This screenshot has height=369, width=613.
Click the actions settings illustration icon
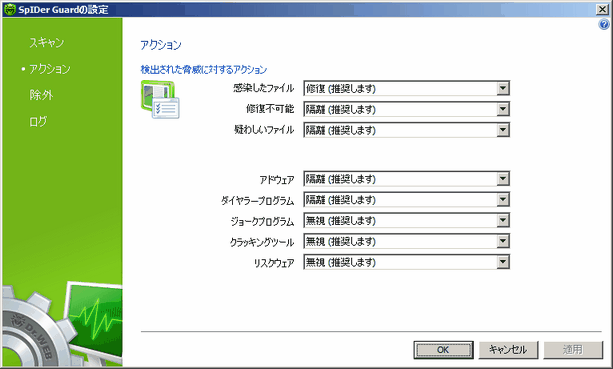point(160,100)
